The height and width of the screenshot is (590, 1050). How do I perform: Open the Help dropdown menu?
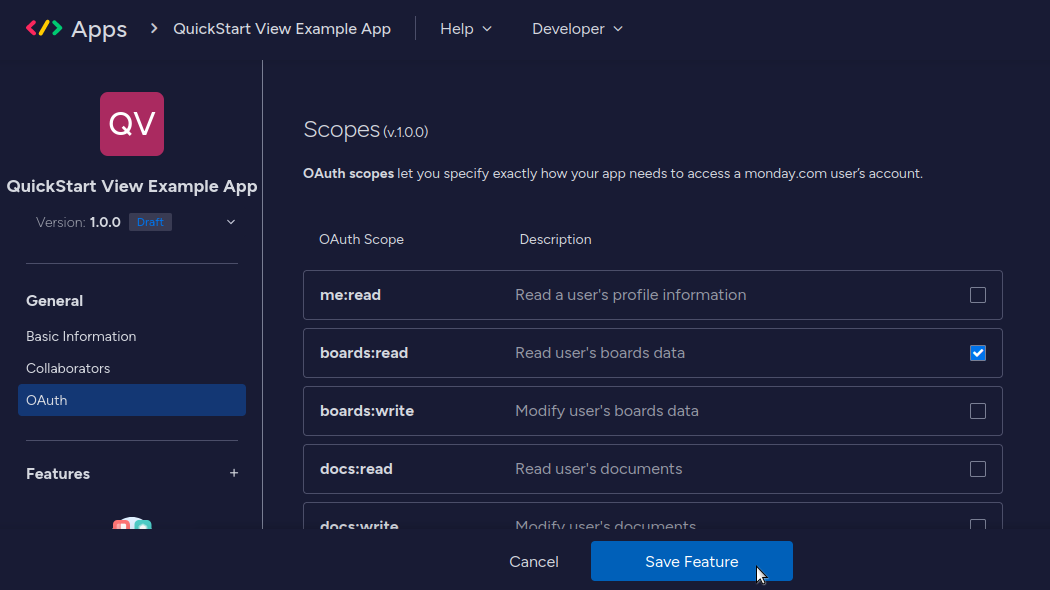(466, 29)
